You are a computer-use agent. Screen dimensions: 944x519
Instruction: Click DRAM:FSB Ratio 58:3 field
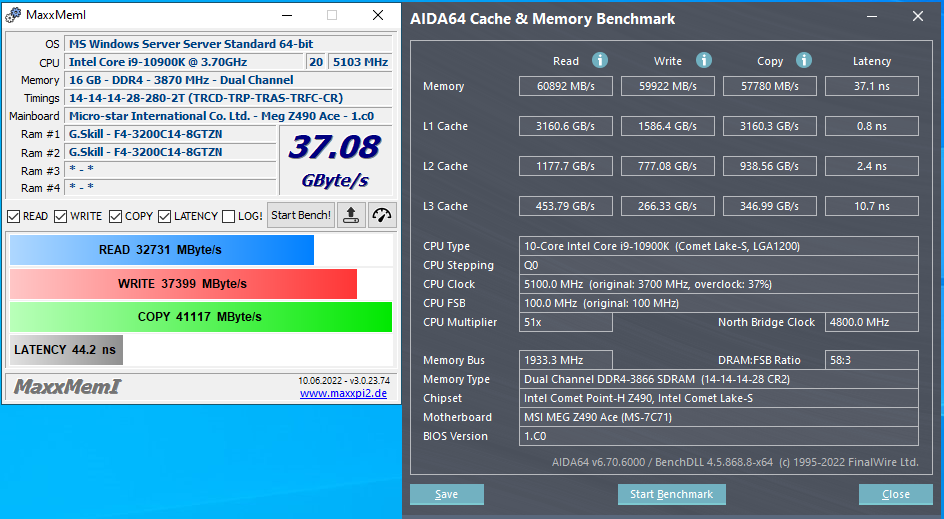coord(872,360)
